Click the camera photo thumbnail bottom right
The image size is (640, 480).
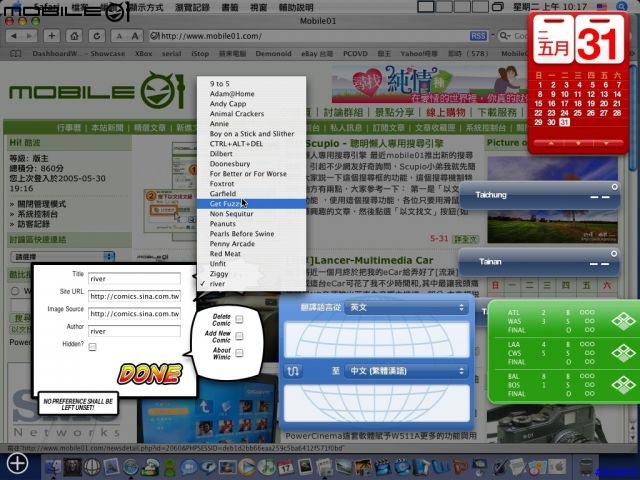(553, 424)
